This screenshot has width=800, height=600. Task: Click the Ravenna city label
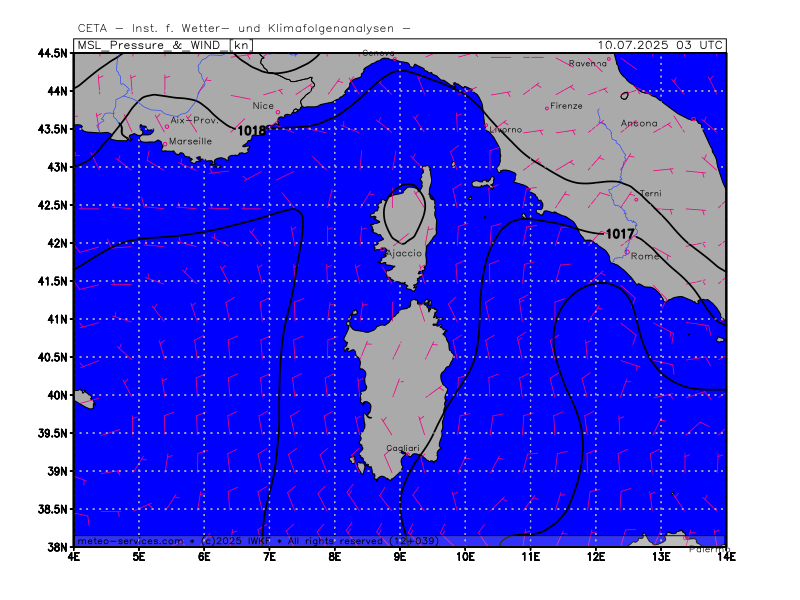coord(588,63)
